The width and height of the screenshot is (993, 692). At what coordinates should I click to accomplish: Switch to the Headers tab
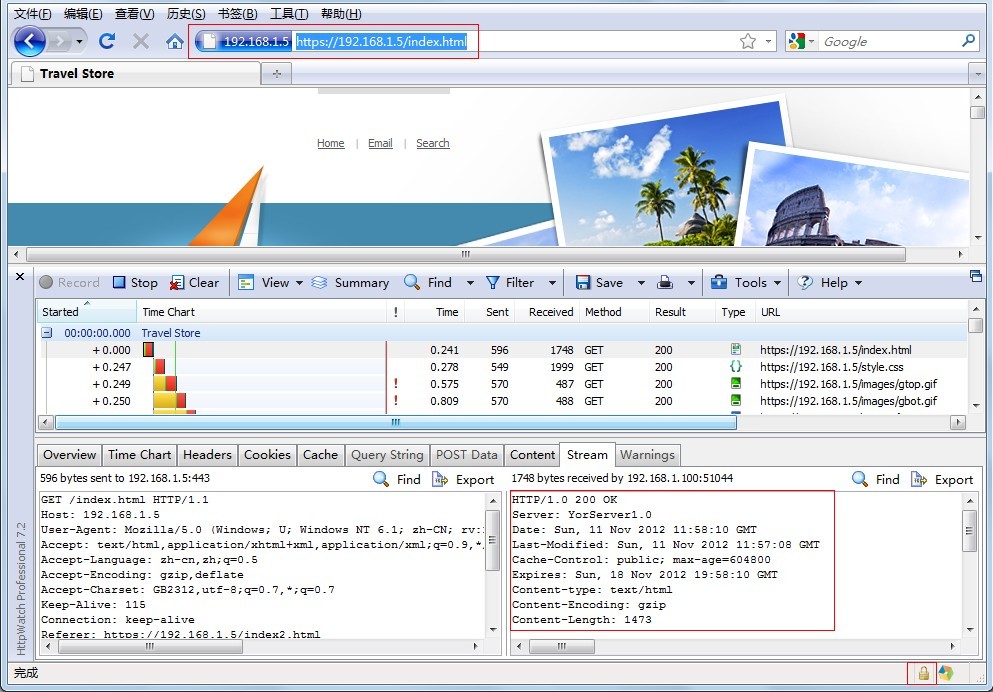pyautogui.click(x=207, y=455)
